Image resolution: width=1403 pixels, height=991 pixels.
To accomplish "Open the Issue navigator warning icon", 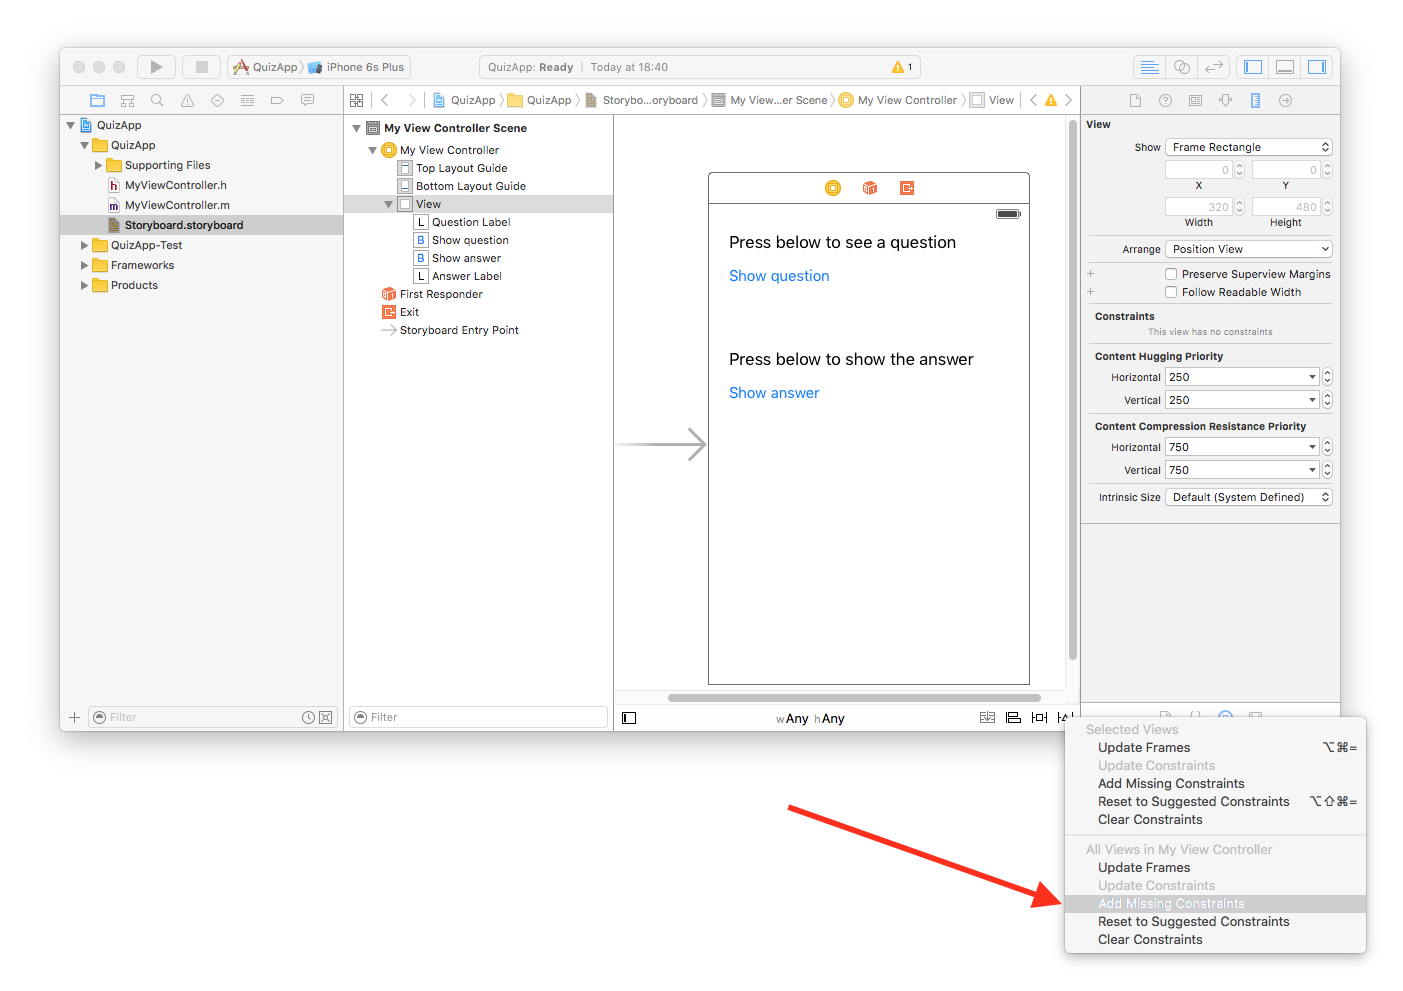I will tap(187, 100).
